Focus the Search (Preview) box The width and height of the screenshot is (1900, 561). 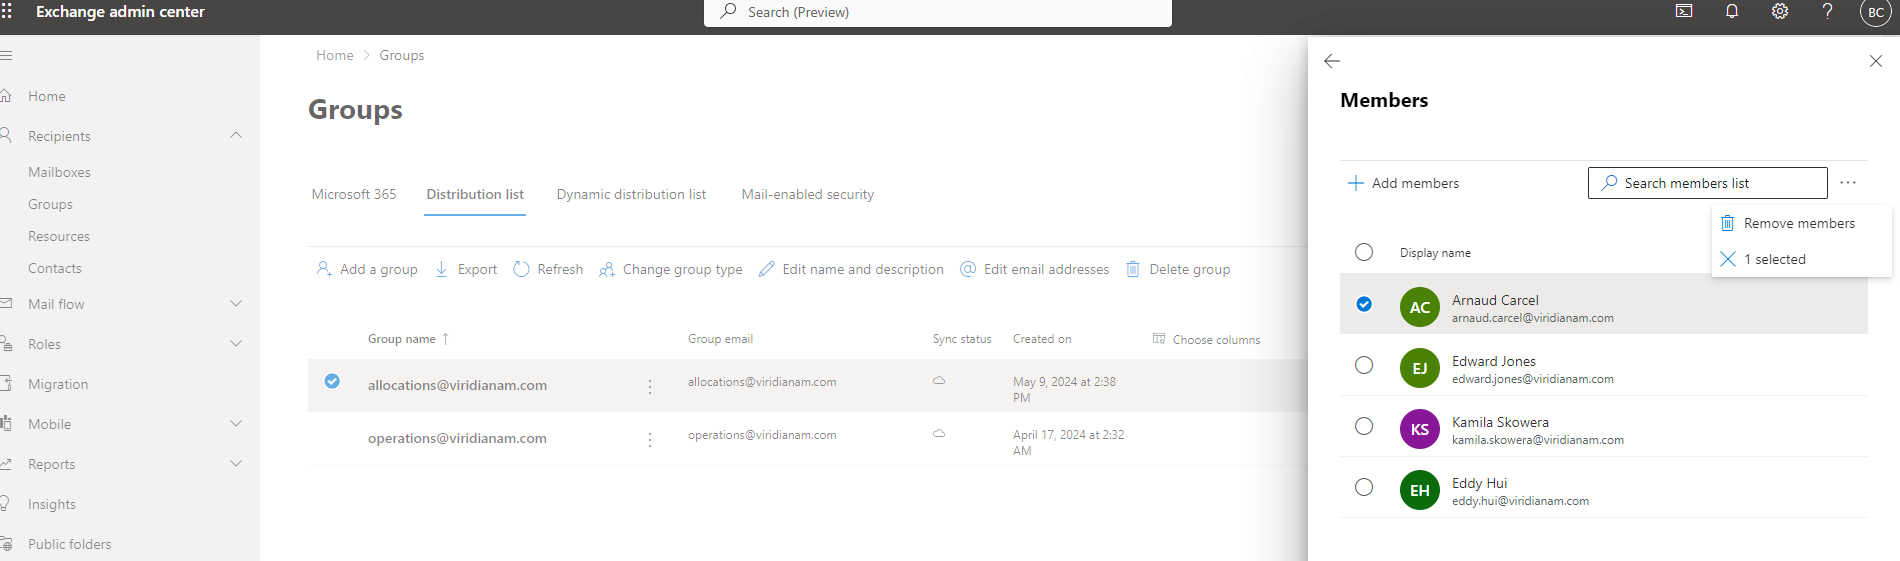click(938, 12)
